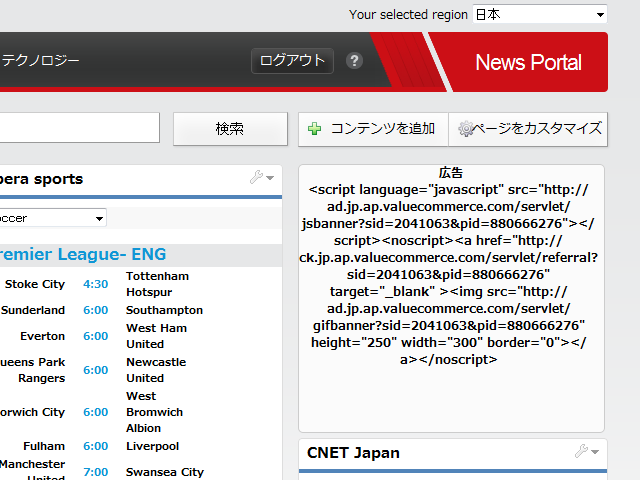Viewport: 640px width, 480px height.
Task: Click the 6:00 Sunderland vs Southampton time
Action: (x=95, y=310)
